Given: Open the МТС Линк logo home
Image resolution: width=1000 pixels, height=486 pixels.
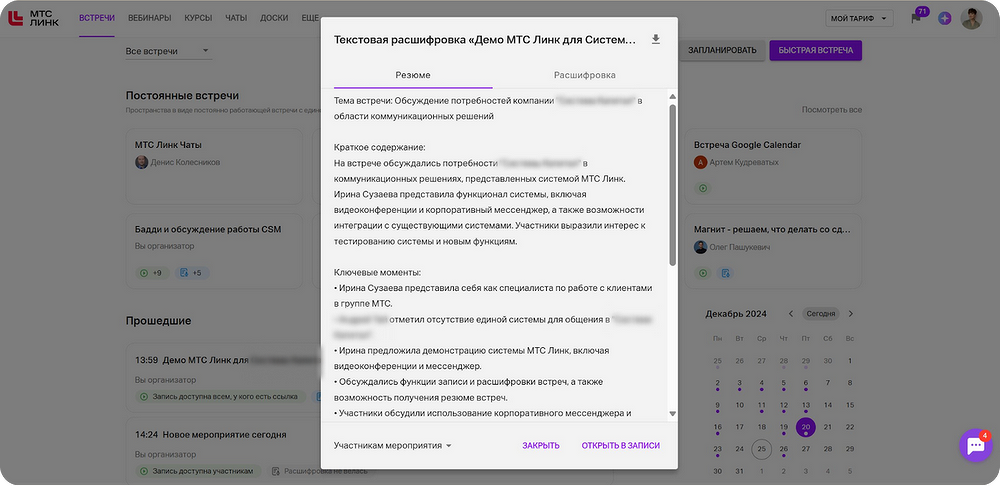Looking at the screenshot, I should [x=33, y=18].
